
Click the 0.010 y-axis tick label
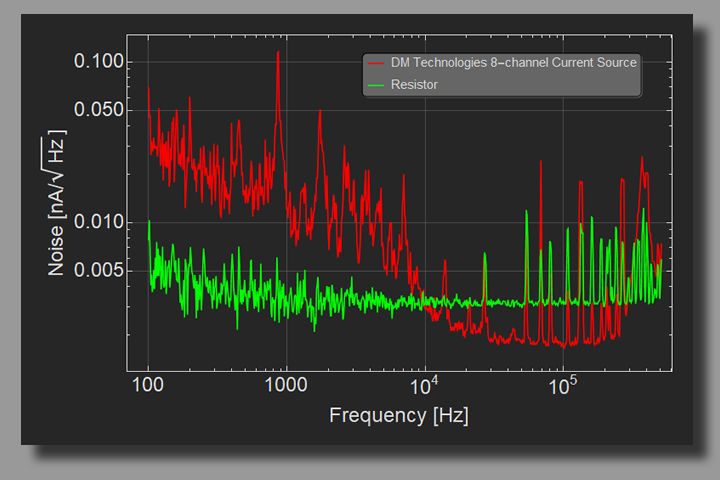pyautogui.click(x=99, y=222)
